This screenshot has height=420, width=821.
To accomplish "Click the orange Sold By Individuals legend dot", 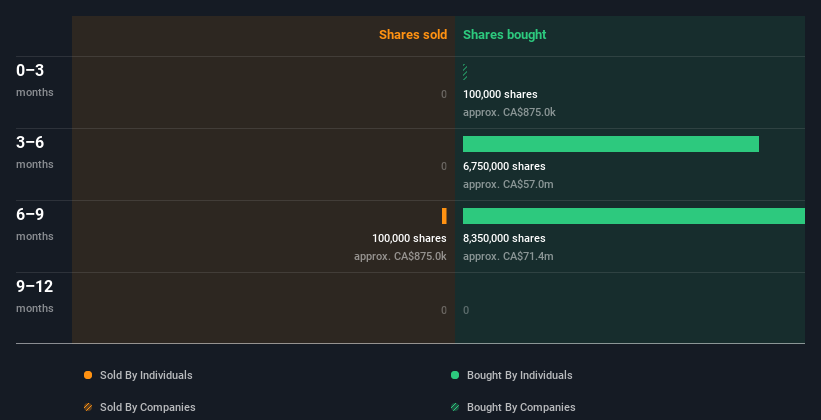I will [88, 375].
